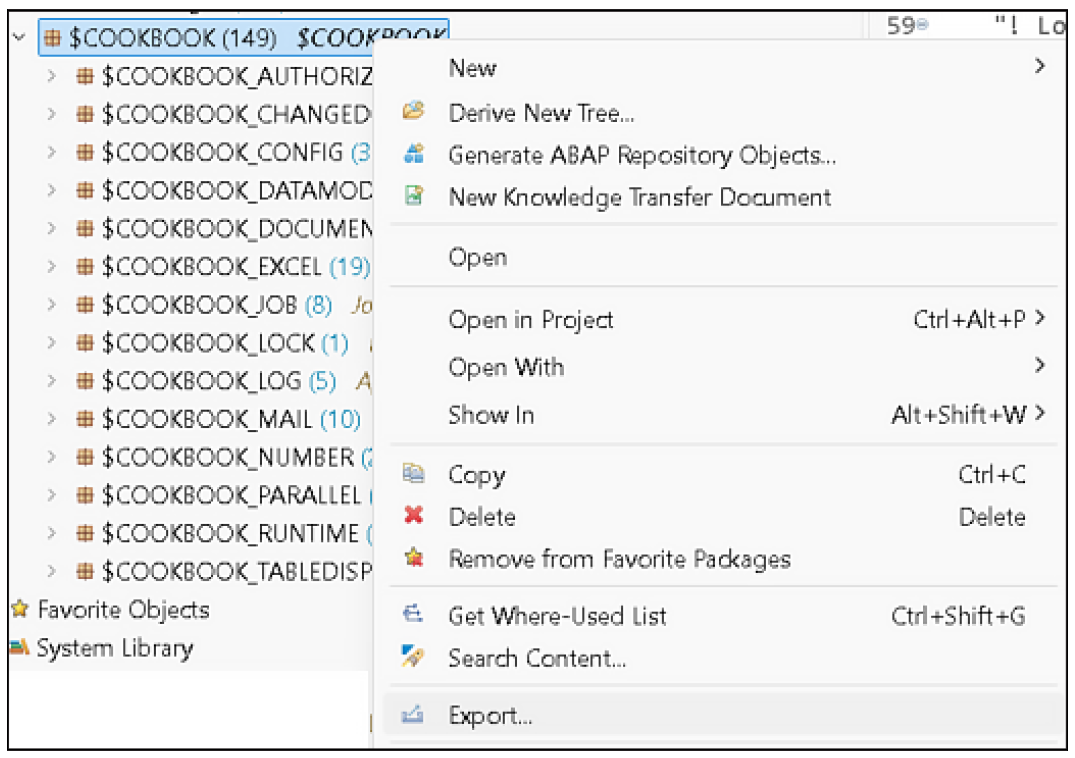Screen dimensions: 1075x758
Task: Expand the $COOKBOOK_RUNTIME package node
Action: coord(51,533)
